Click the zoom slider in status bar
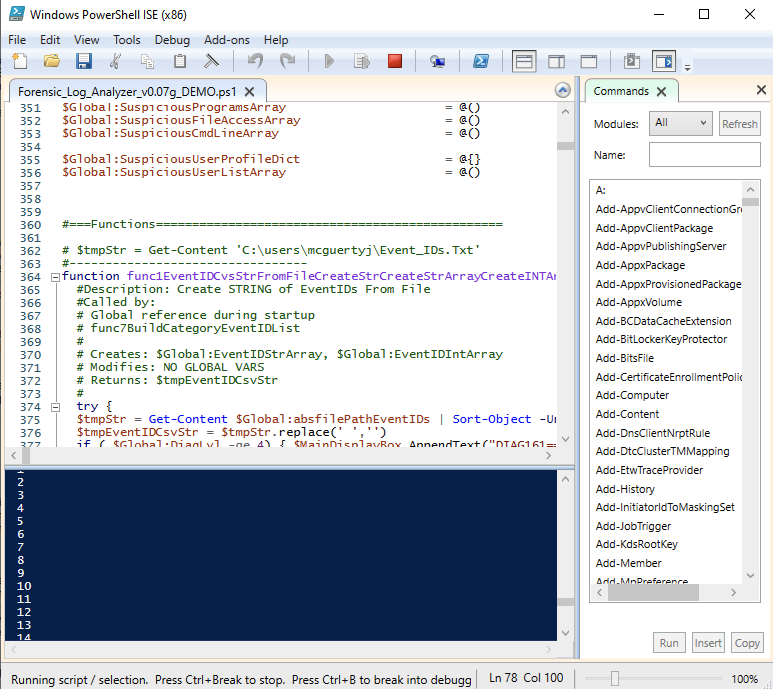773x689 pixels. 614,679
